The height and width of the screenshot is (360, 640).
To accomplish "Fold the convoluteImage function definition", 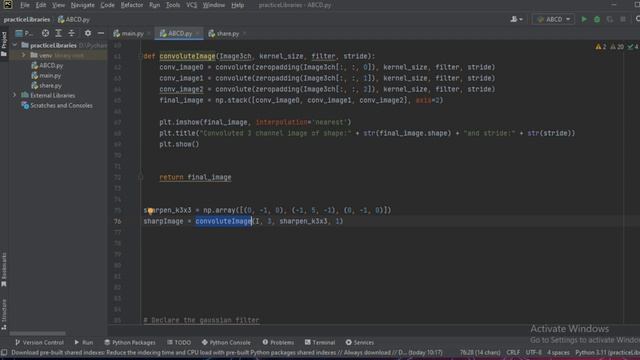I will pos(140,56).
